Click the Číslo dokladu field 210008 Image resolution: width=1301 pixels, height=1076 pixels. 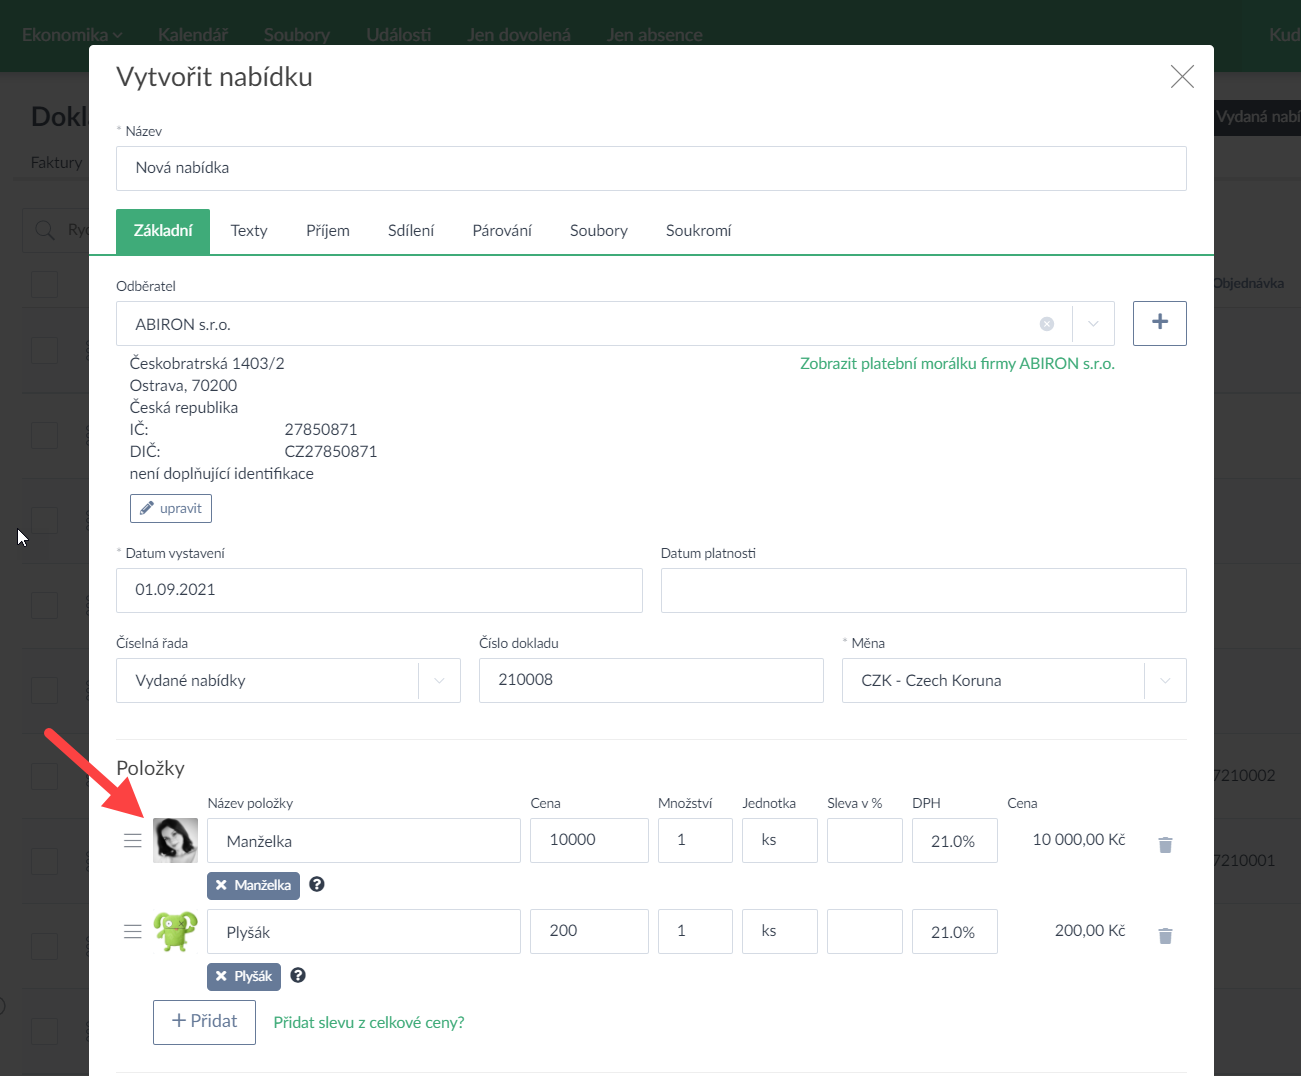pyautogui.click(x=651, y=680)
